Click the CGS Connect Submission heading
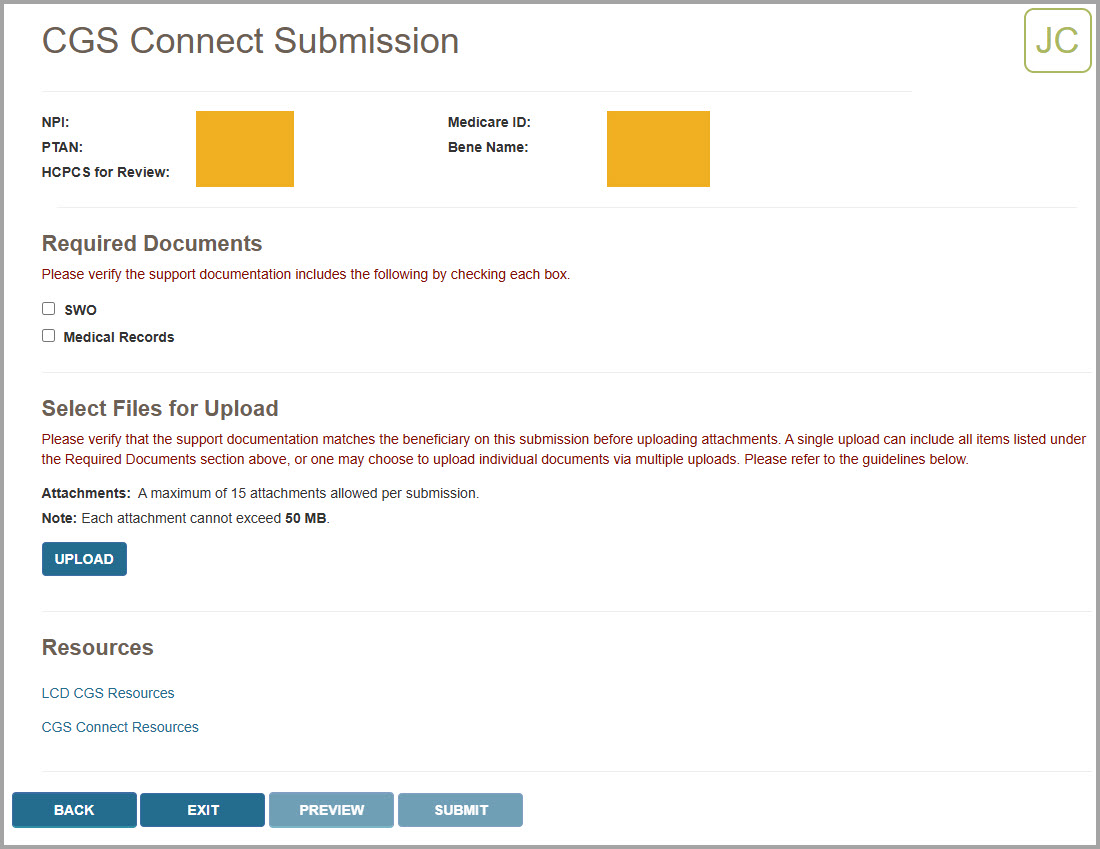1100x849 pixels. [250, 41]
